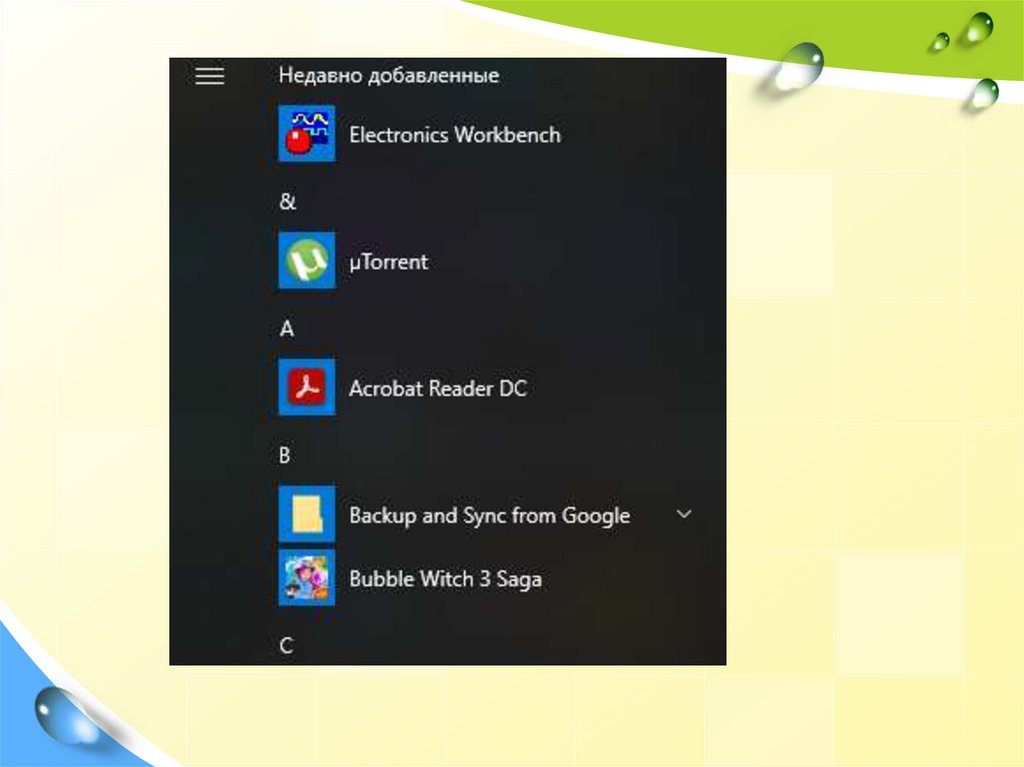This screenshot has width=1024, height=767.
Task: Click the A letter section header
Action: 287,329
